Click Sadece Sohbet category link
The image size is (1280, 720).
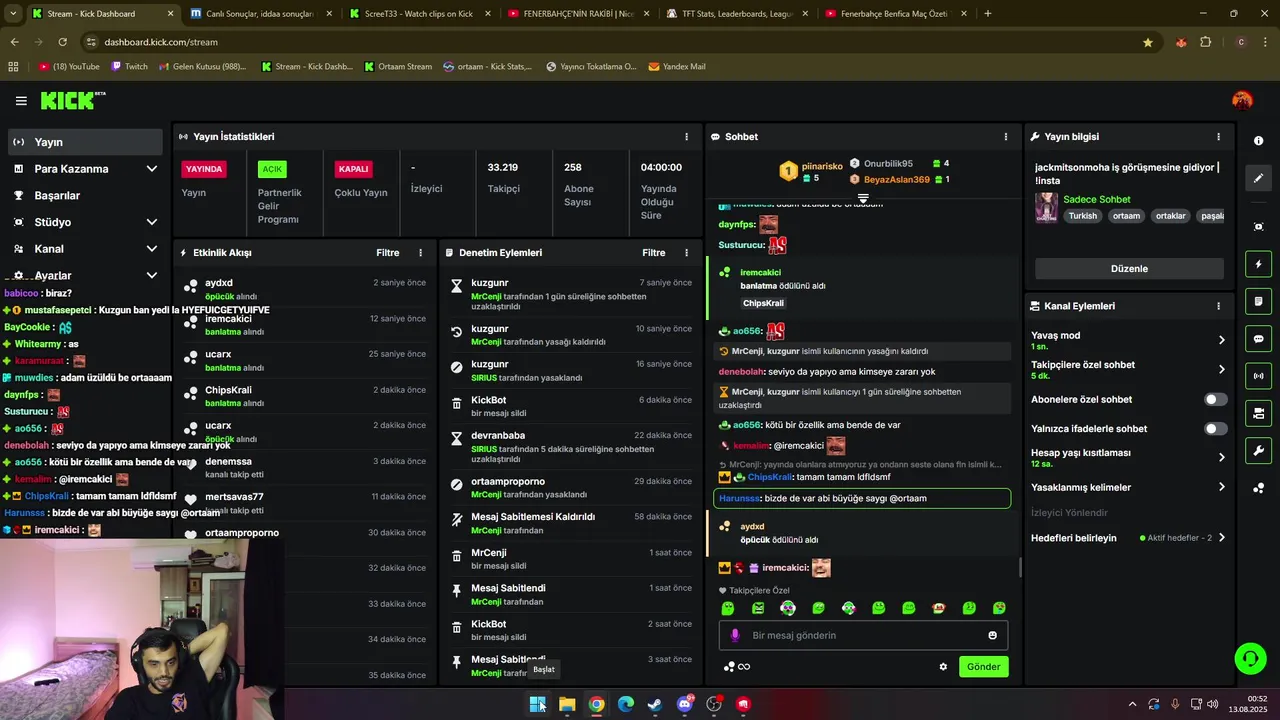1096,200
